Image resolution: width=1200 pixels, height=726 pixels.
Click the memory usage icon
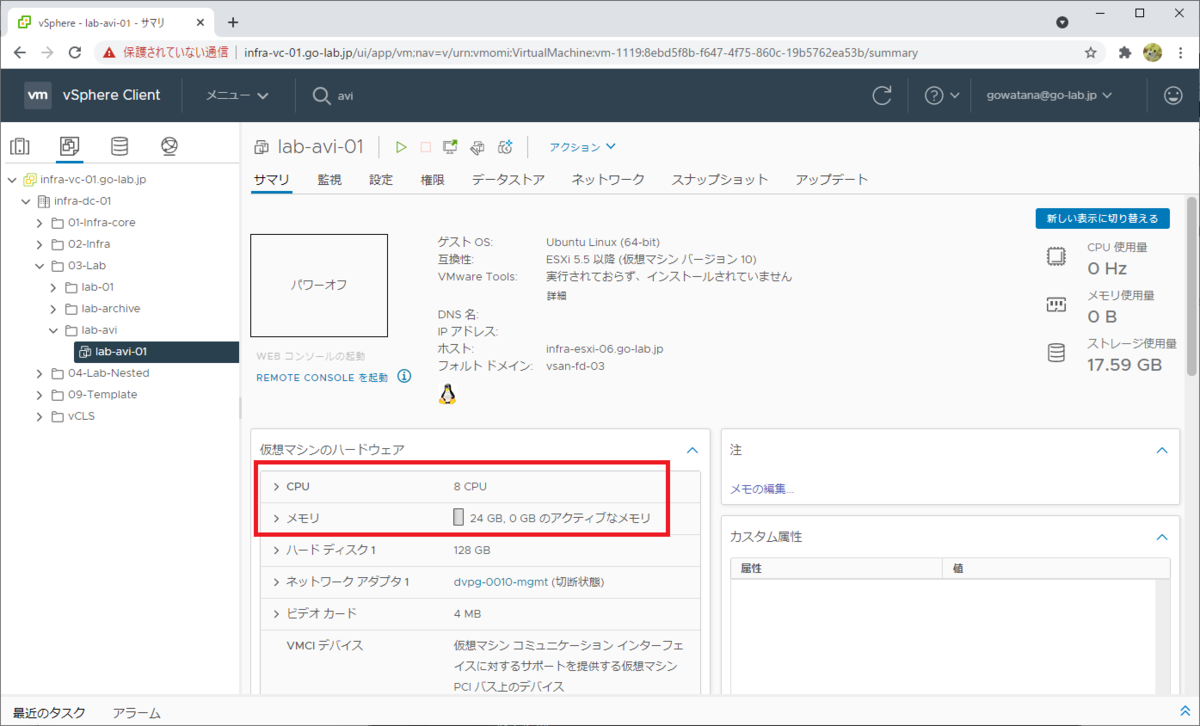click(x=1056, y=305)
